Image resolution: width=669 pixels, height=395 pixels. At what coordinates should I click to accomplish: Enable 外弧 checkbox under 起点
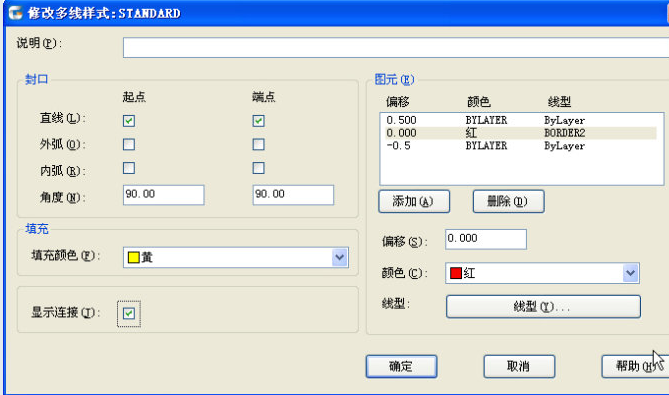click(129, 144)
